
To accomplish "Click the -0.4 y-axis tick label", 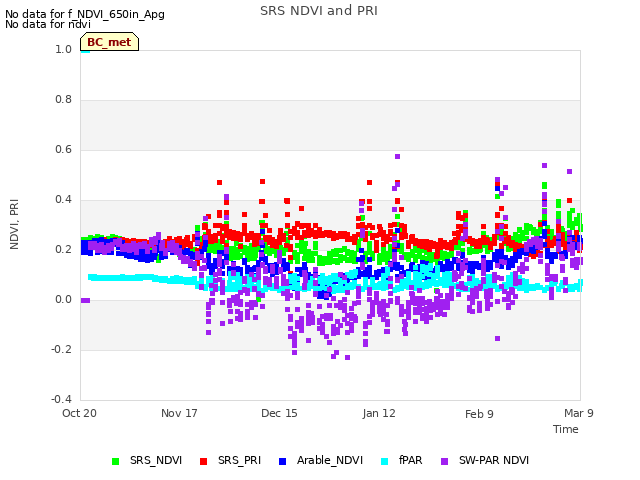I will tap(61, 399).
